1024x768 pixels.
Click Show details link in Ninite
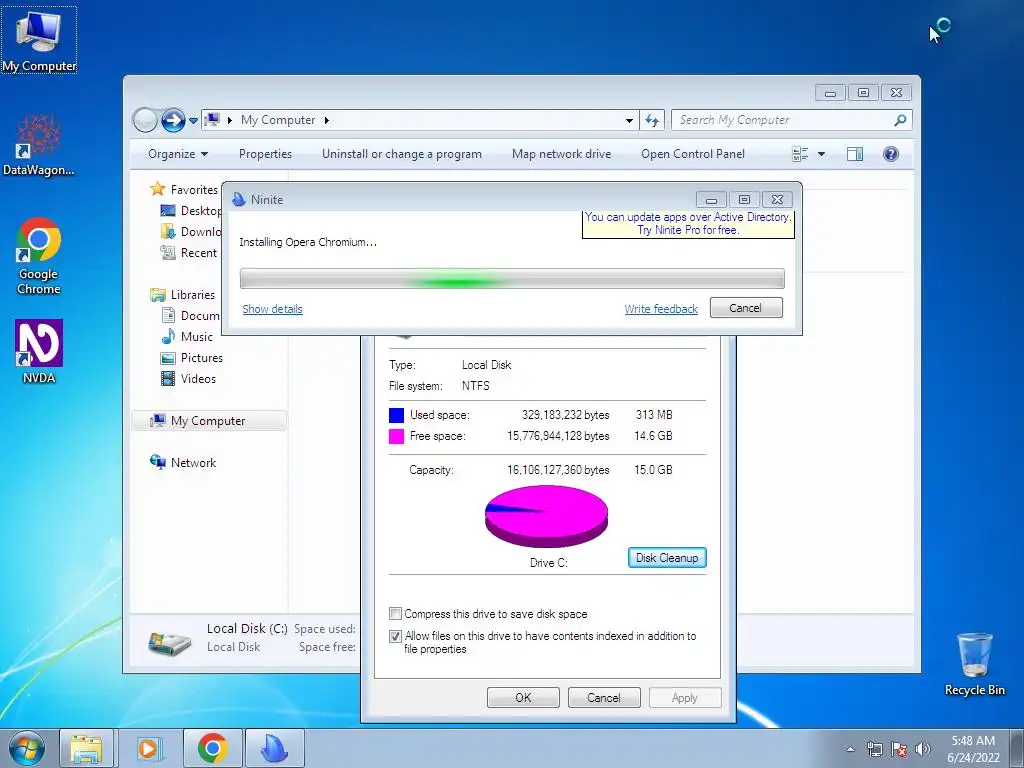(272, 309)
